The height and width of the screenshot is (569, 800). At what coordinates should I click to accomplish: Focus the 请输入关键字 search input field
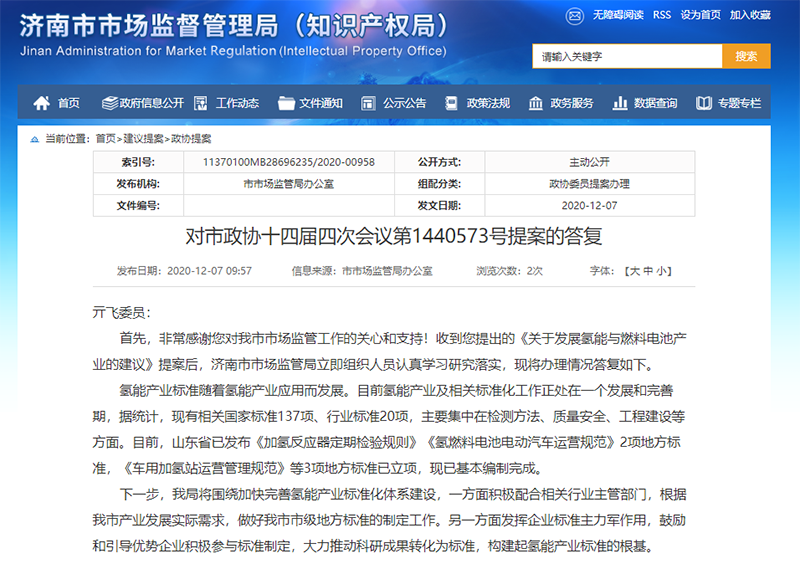point(627,57)
